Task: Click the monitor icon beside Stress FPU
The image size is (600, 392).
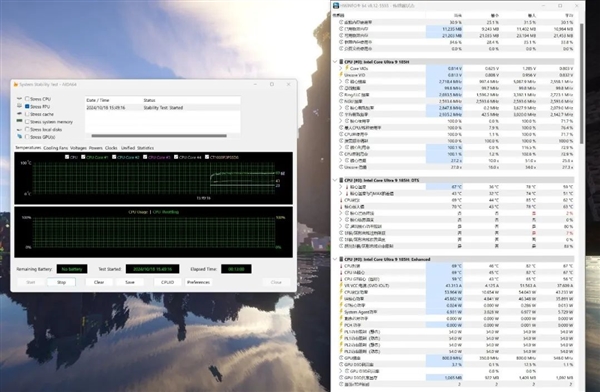Action: tap(19, 106)
